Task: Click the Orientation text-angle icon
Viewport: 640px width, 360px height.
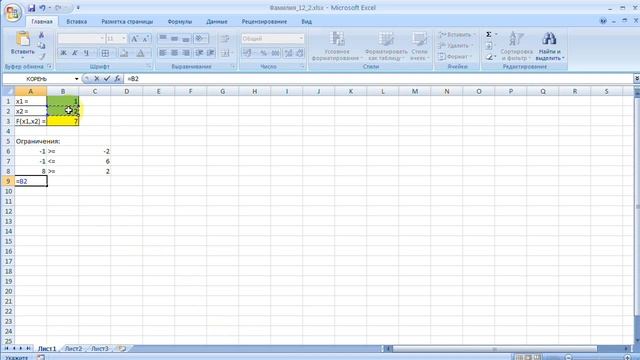Action: 200,39
